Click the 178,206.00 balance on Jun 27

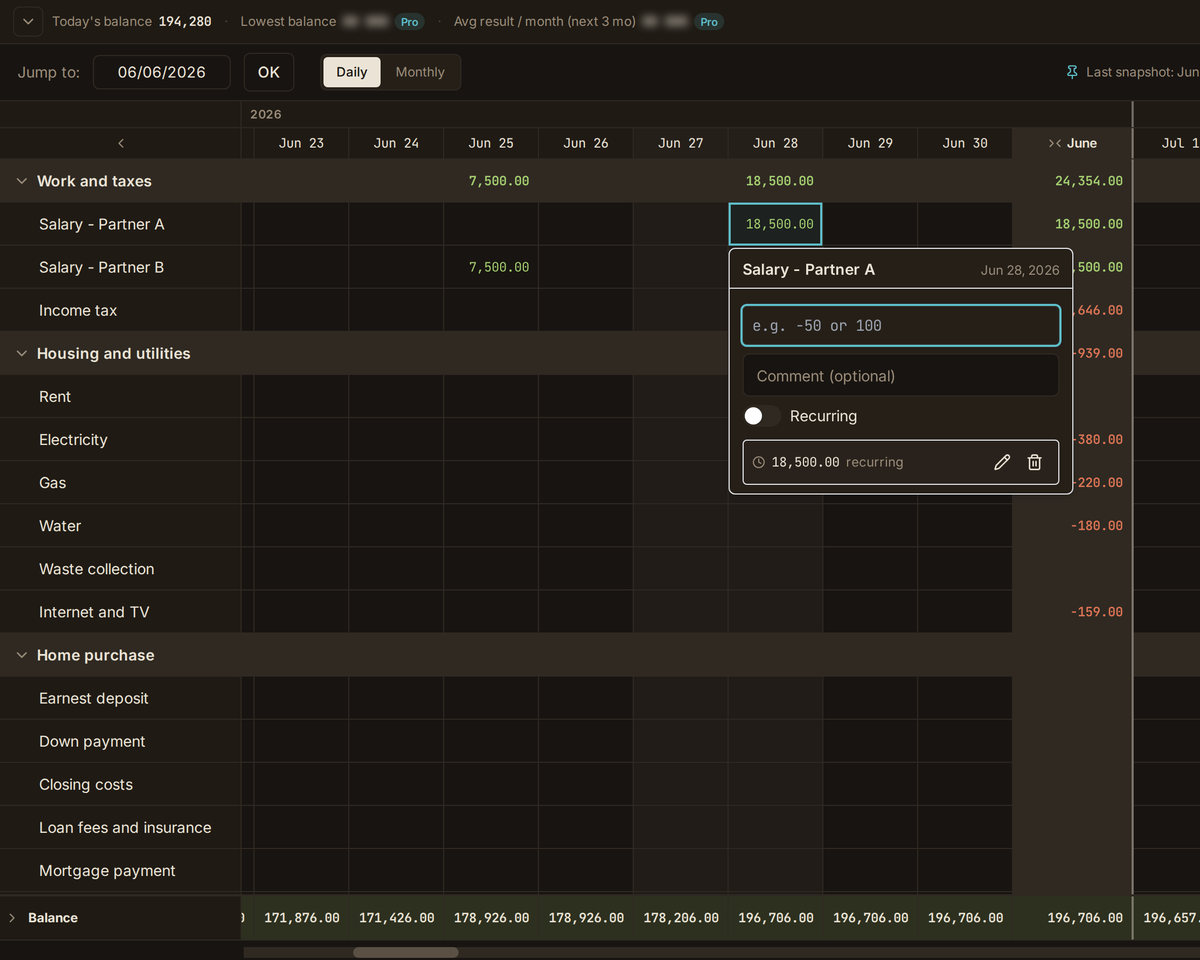point(681,917)
